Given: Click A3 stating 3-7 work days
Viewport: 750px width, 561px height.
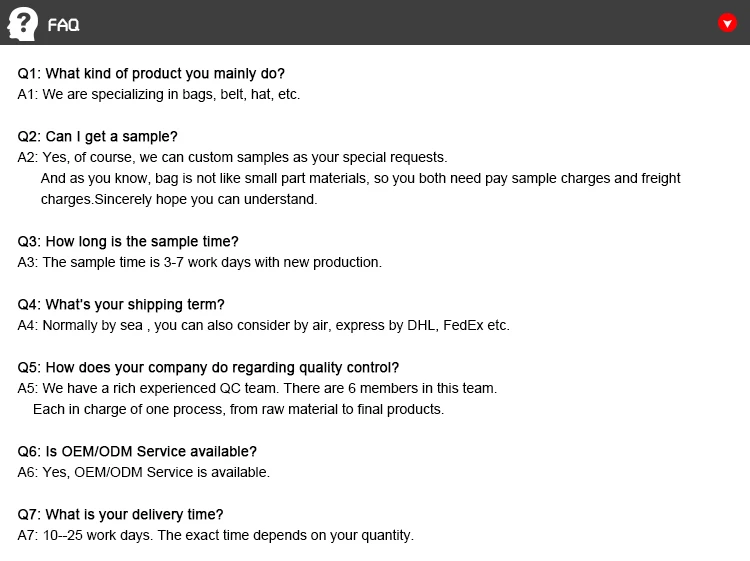Looking at the screenshot, I should 200,262.
